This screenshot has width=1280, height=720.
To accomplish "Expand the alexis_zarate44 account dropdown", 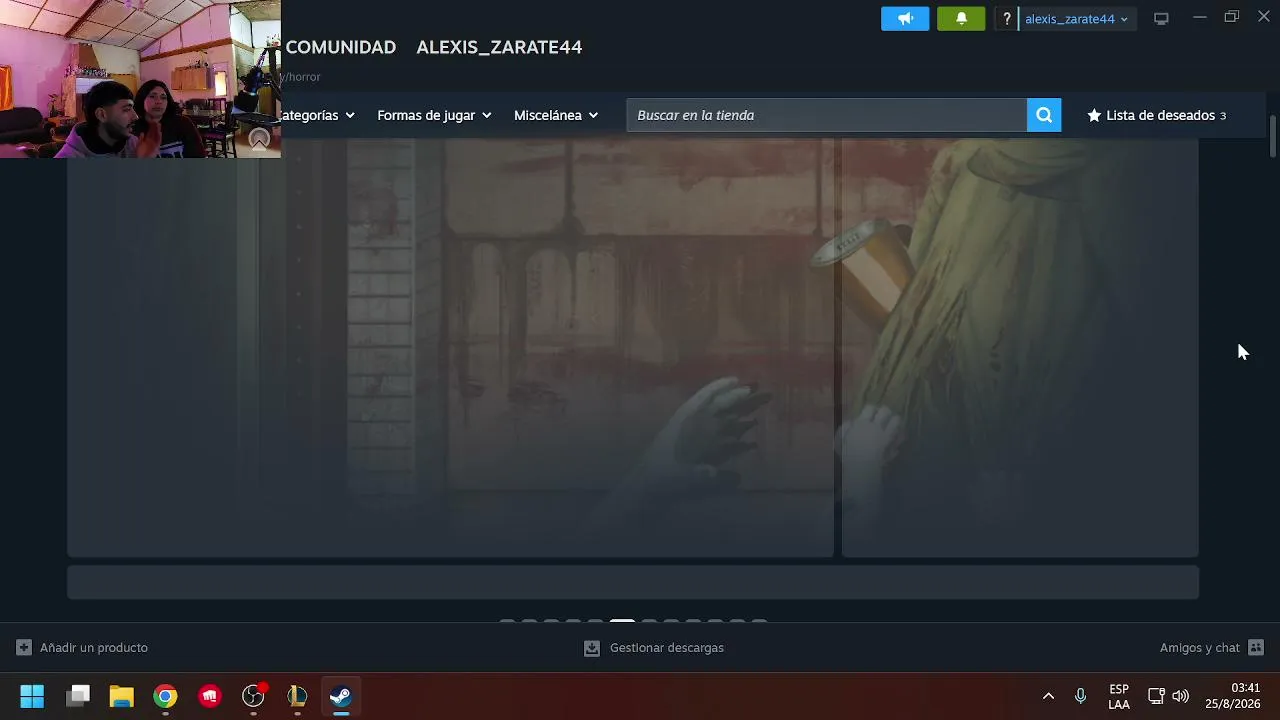I will [1076, 18].
